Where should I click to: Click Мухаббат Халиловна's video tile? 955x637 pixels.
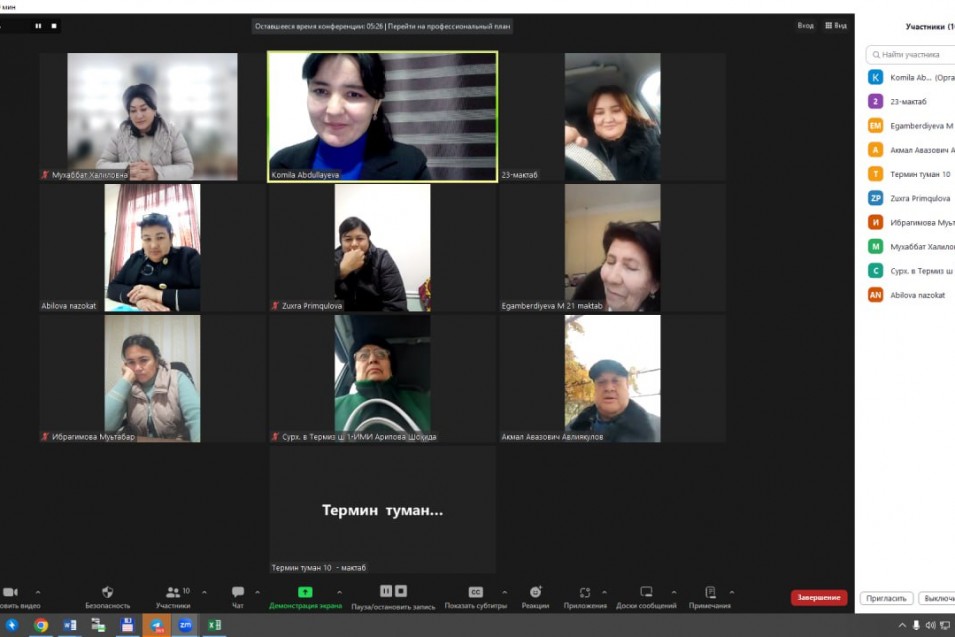coord(152,116)
